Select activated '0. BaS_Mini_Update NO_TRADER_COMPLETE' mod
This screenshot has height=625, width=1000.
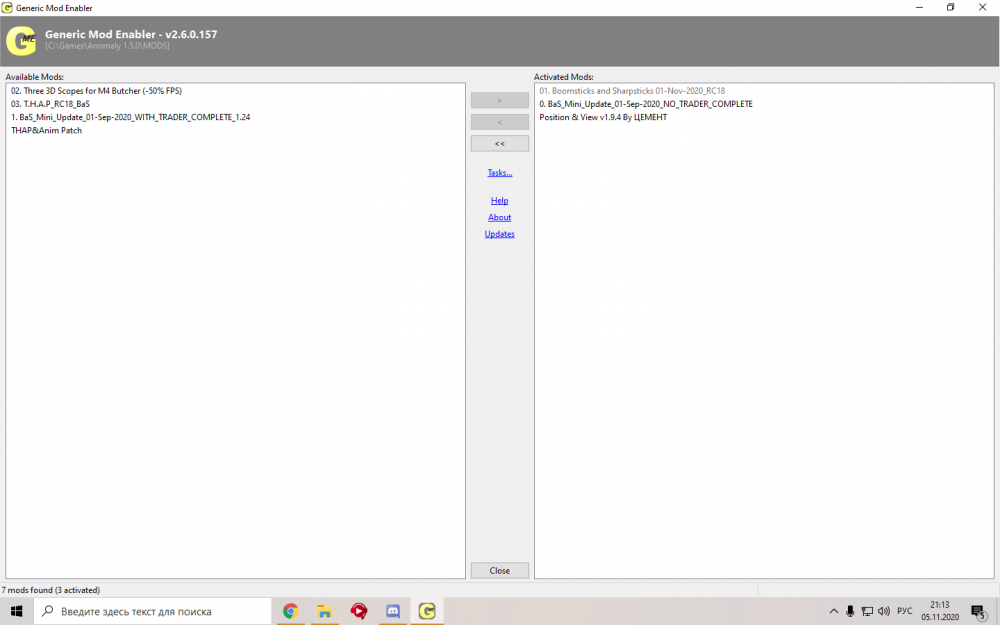pyautogui.click(x=646, y=104)
